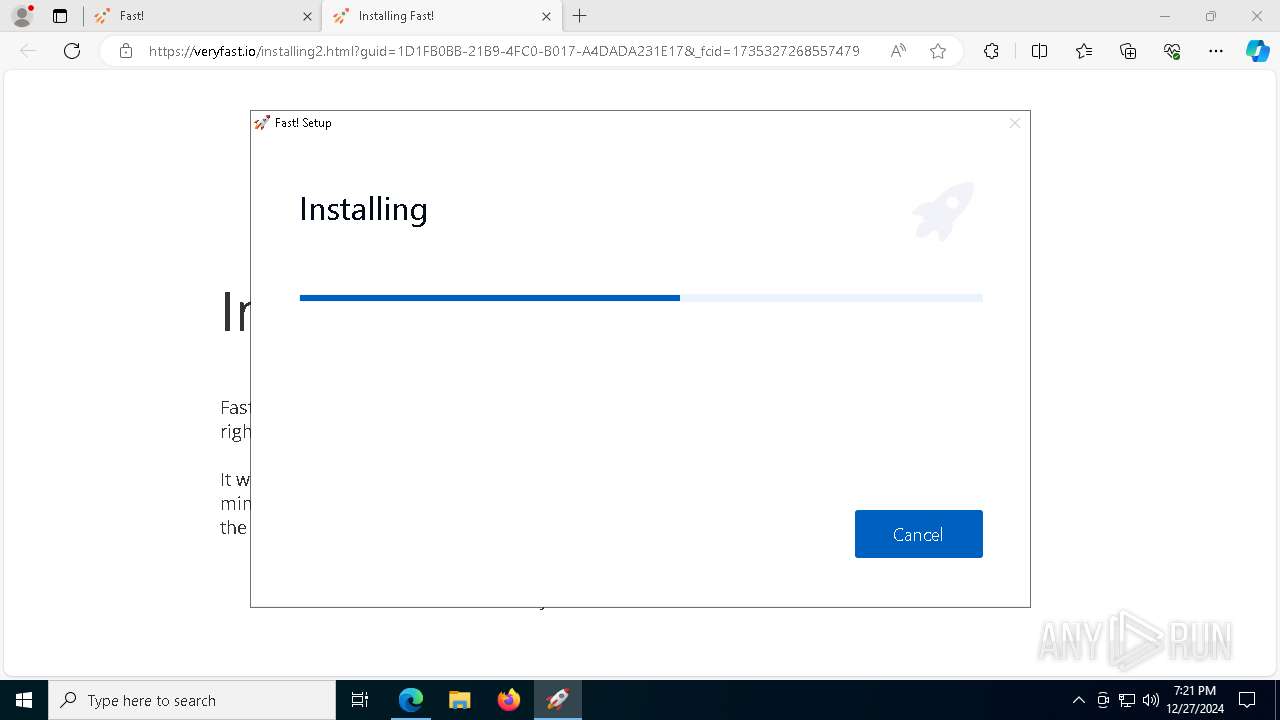Toggle split screen view
Screen dimensions: 1280x720
(1039, 51)
